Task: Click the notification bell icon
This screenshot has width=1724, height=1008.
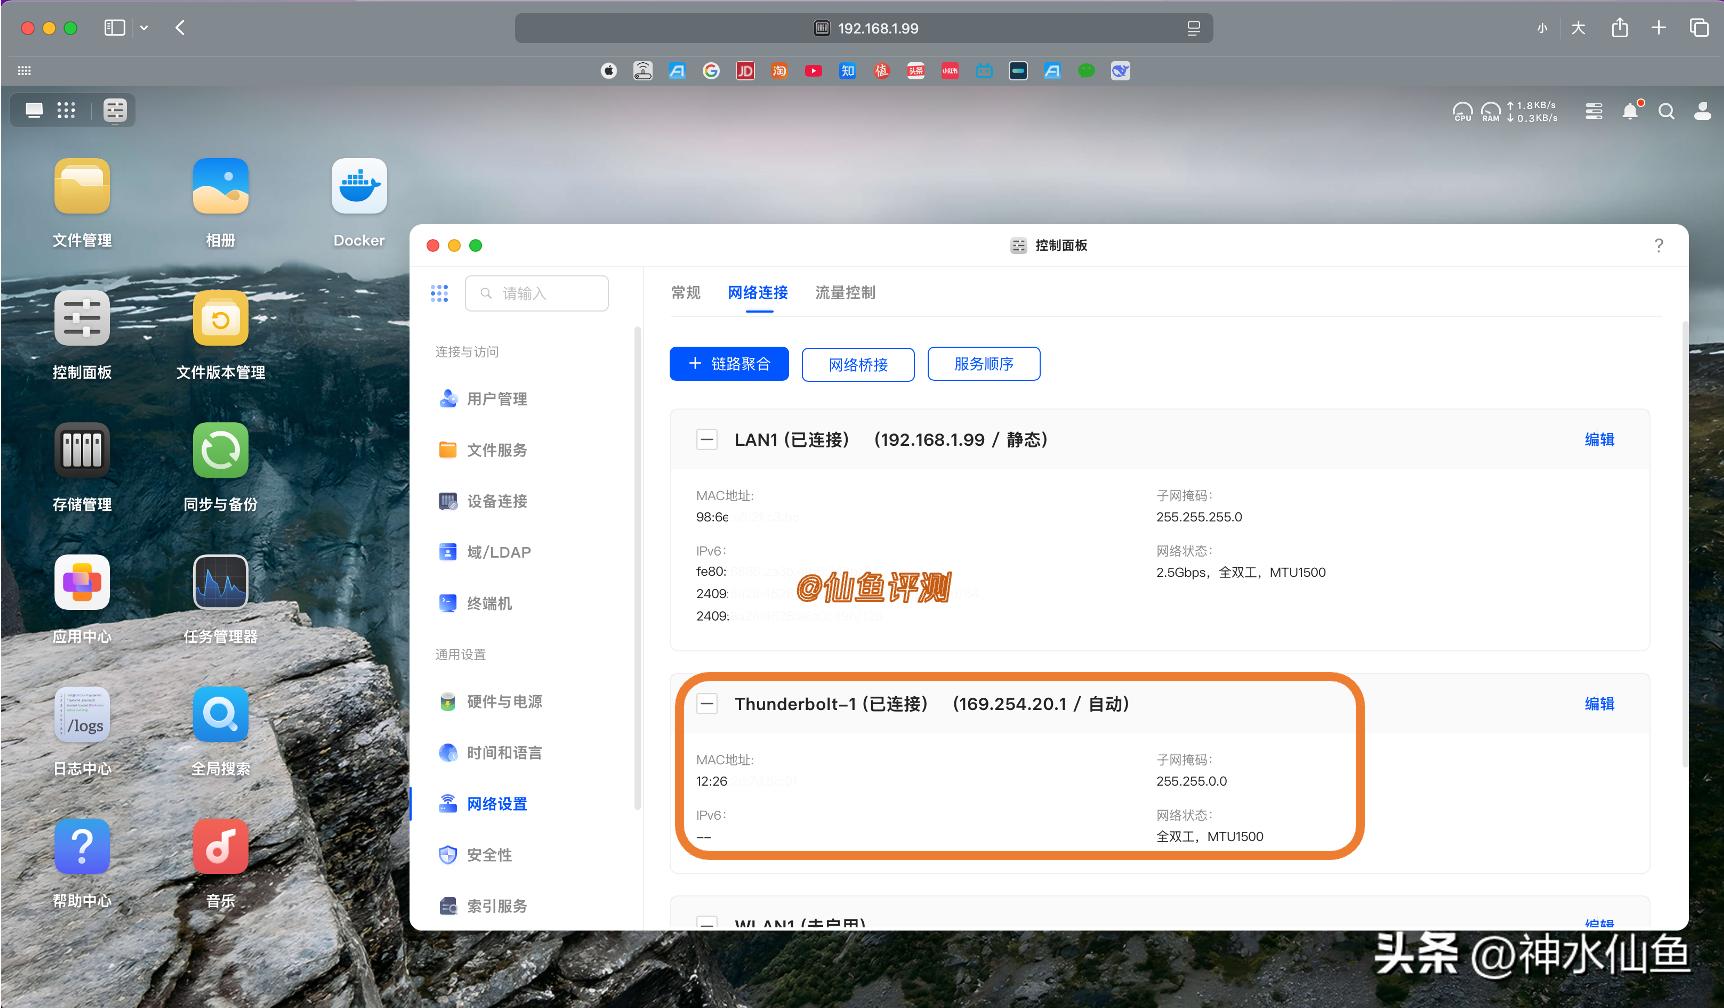Action: tap(1630, 111)
